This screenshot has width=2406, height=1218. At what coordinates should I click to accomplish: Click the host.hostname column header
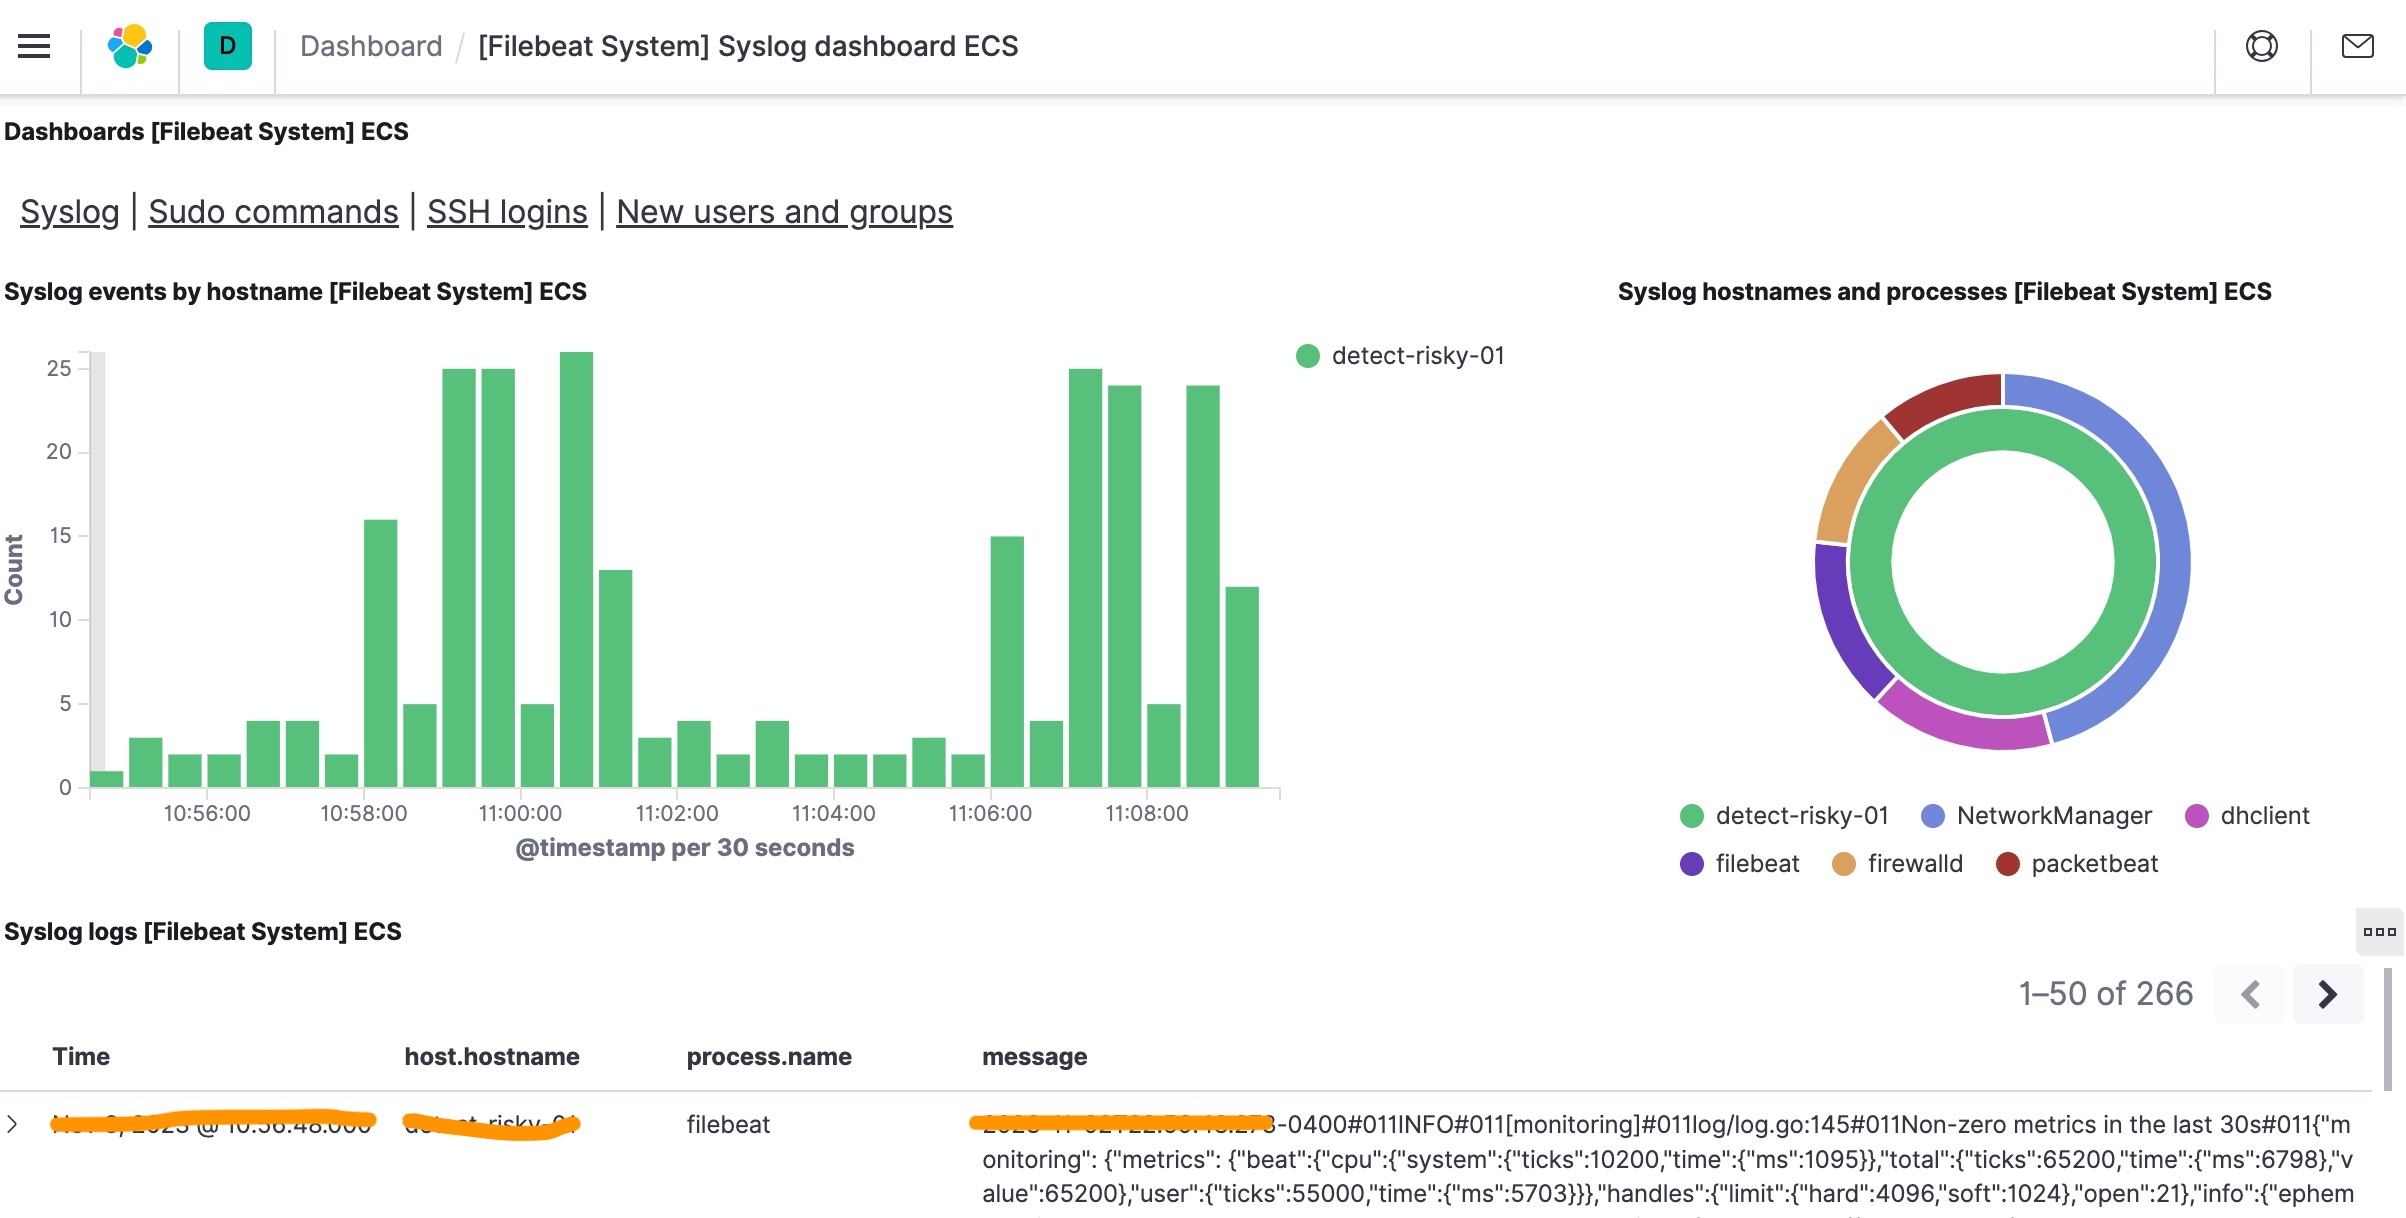[x=492, y=1057]
